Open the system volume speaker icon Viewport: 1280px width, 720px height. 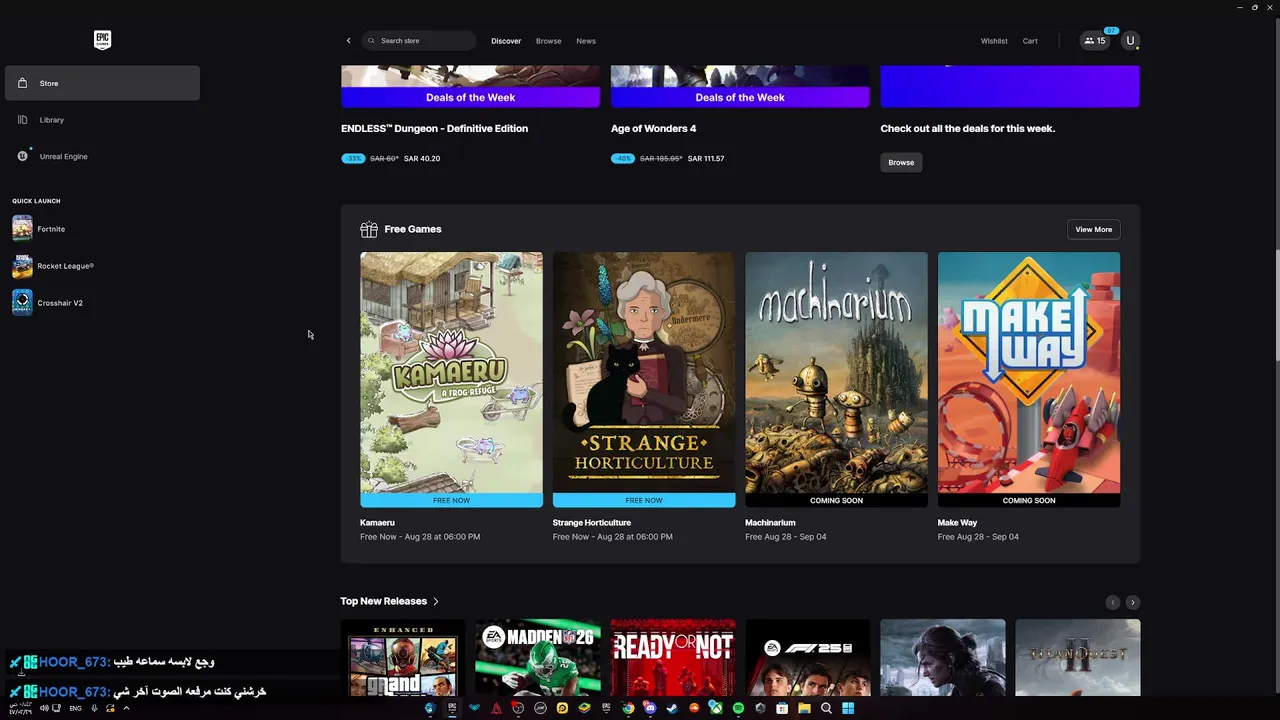click(44, 708)
